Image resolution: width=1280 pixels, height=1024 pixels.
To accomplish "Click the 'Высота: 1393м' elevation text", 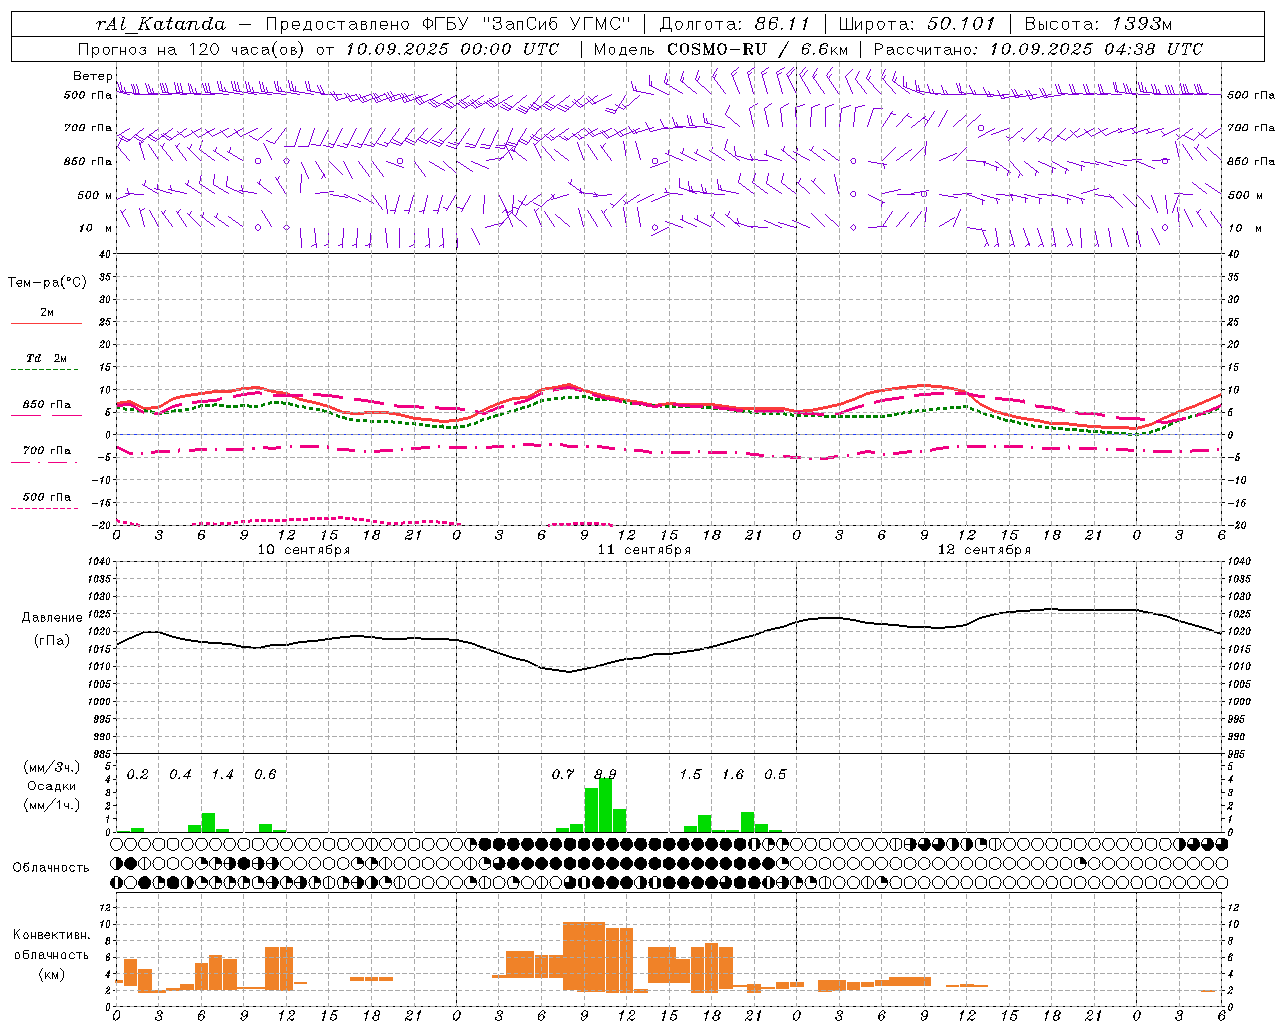I will [1098, 24].
